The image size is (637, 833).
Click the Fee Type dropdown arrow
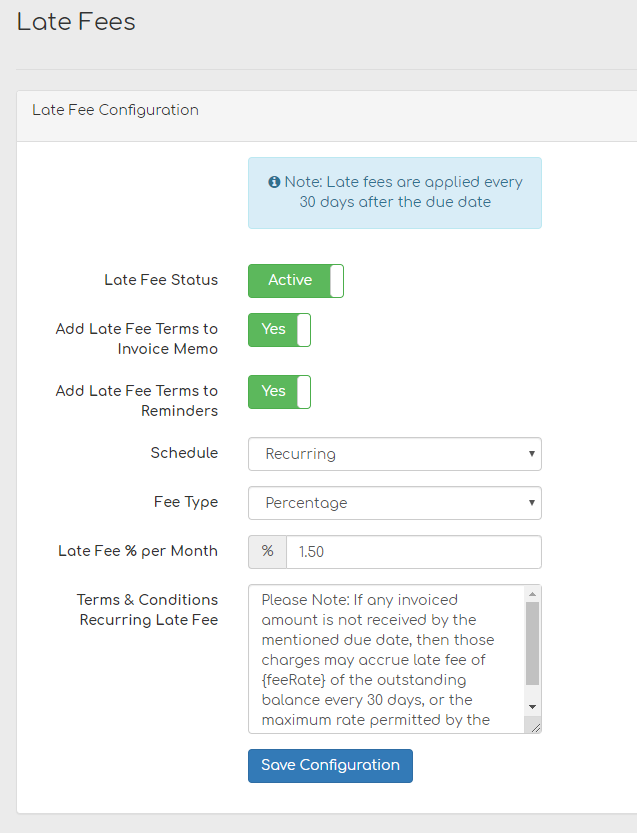[x=531, y=503]
